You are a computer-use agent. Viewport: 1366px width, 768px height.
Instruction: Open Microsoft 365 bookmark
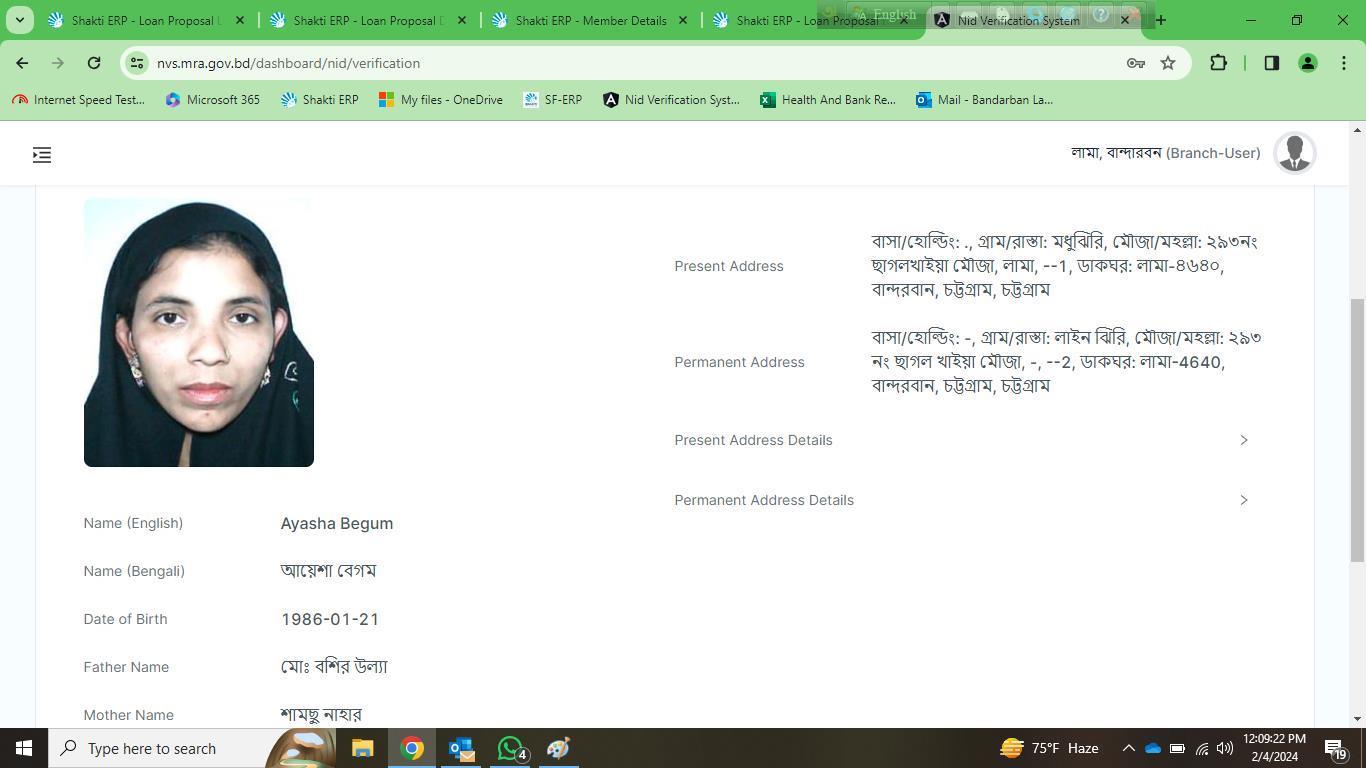[213, 100]
